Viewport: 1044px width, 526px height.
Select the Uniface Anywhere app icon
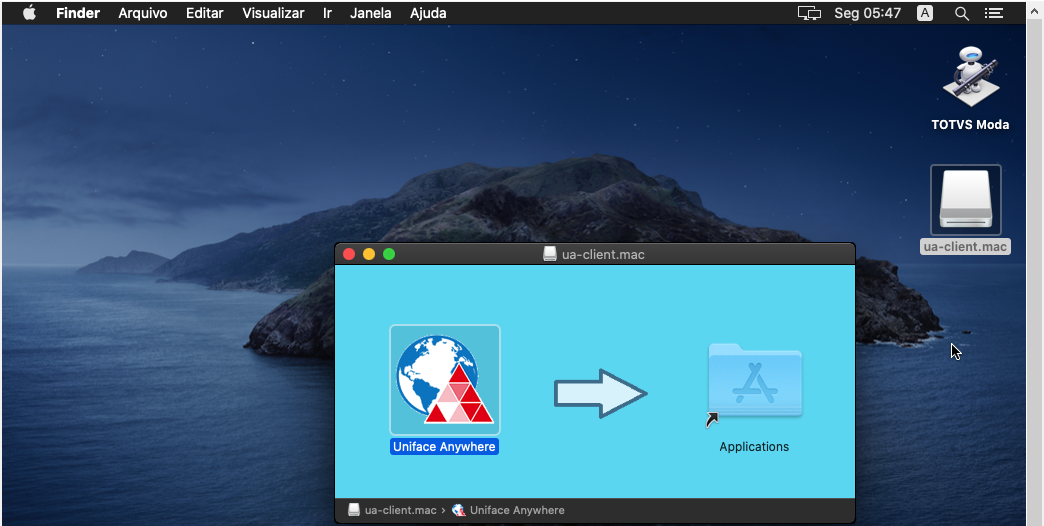(x=445, y=380)
